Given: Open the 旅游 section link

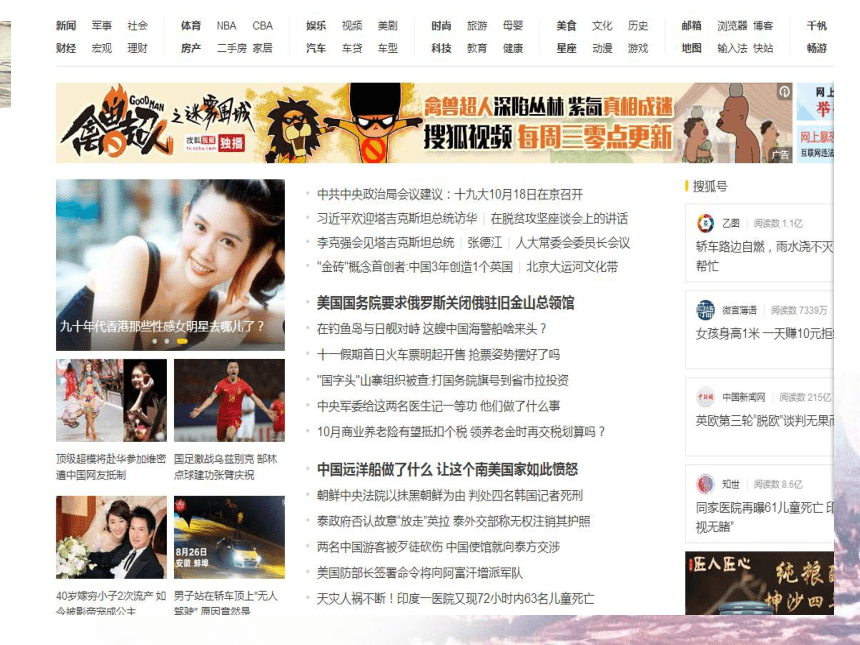Looking at the screenshot, I should coord(477,26).
